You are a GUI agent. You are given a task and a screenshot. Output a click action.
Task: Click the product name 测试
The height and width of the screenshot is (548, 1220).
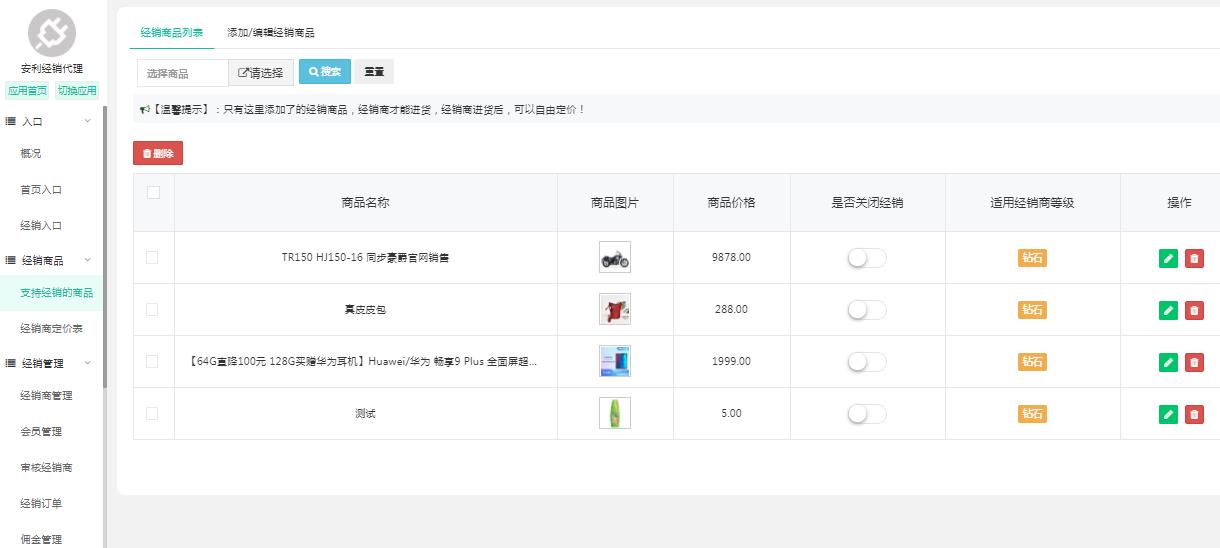pos(365,414)
